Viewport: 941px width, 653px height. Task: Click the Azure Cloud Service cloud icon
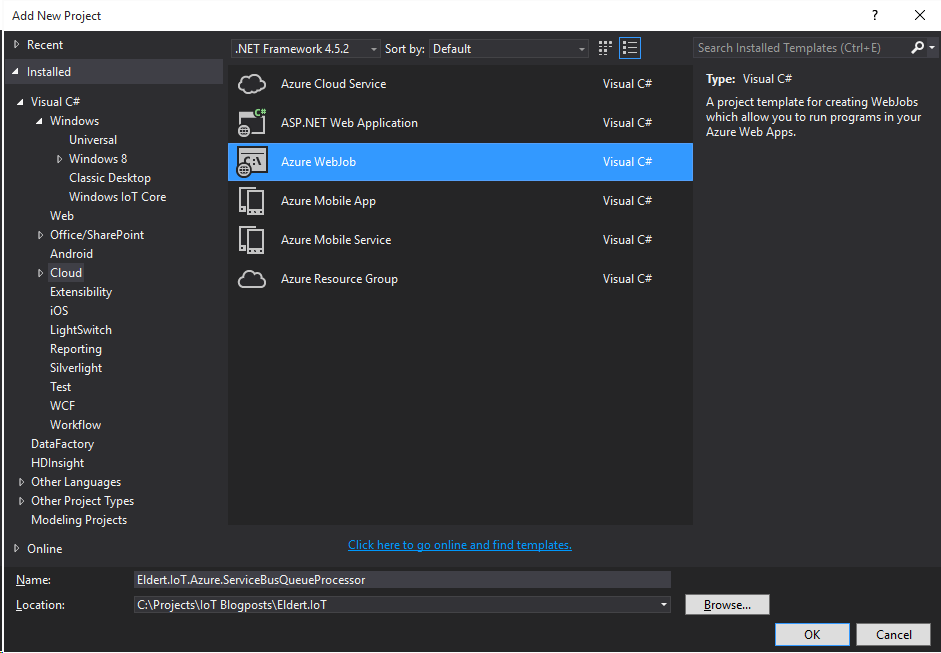[252, 84]
